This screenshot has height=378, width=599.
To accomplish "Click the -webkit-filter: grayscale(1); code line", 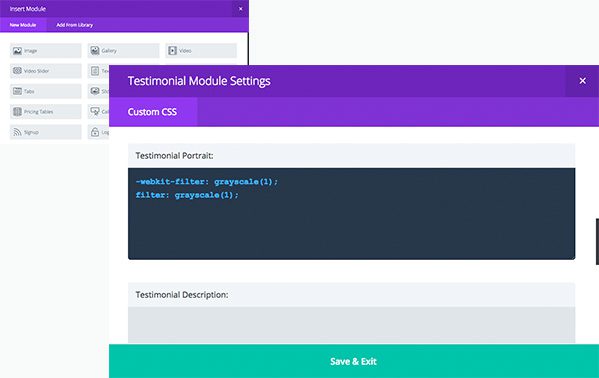I will click(207, 182).
